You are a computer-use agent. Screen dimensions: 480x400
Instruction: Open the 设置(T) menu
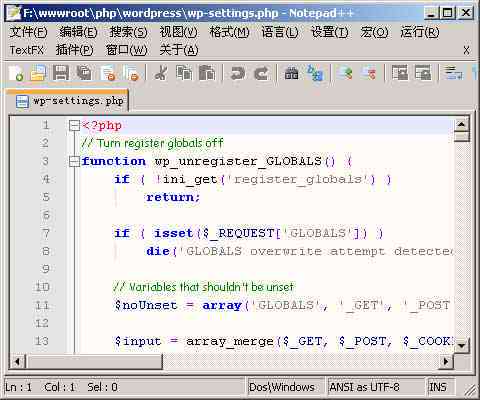329,32
